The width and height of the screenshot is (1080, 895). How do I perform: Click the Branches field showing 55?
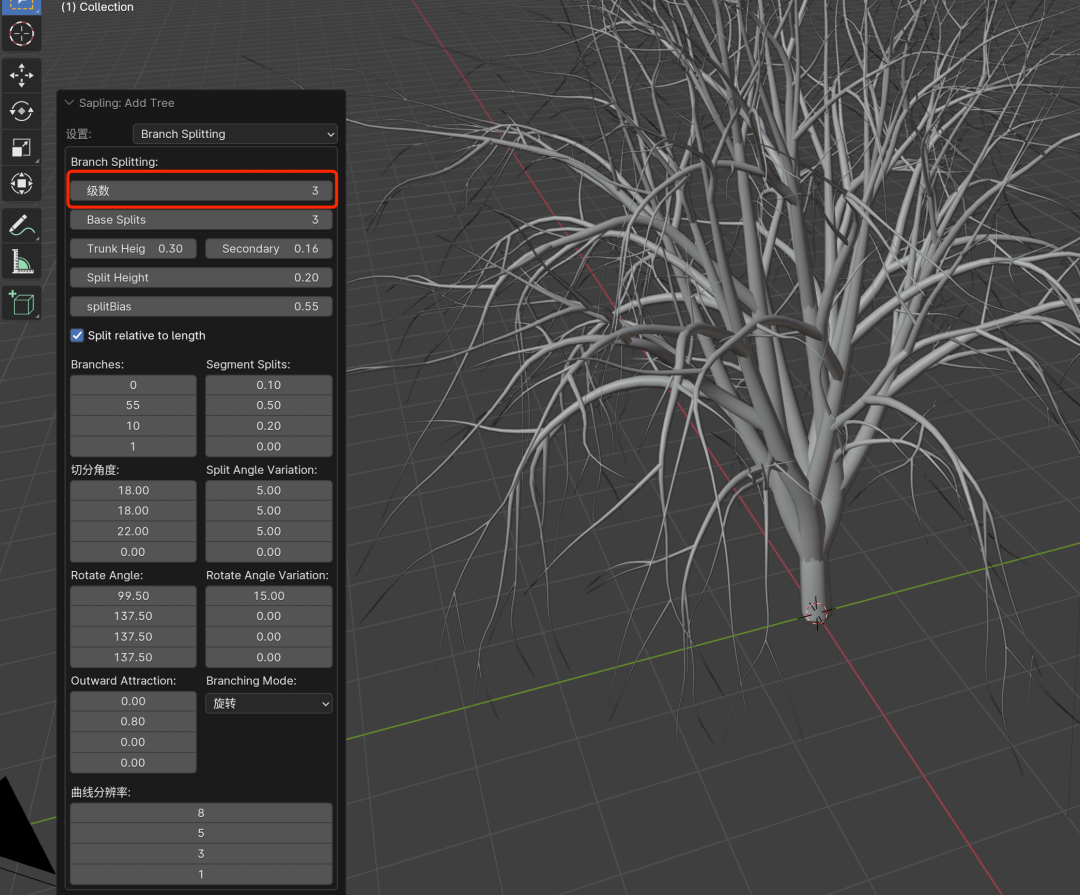coord(133,406)
